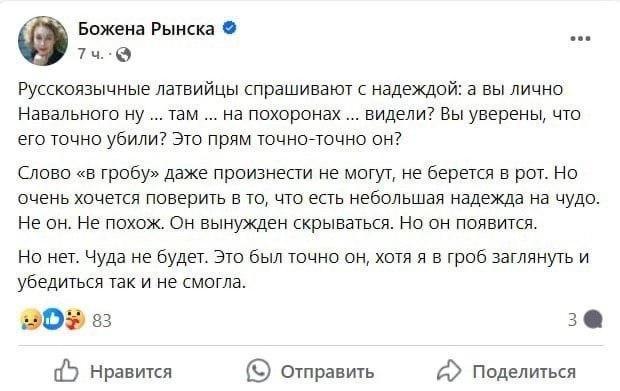This screenshot has width=620, height=391.
Task: Open the three-dot post options menu
Action: pyautogui.click(x=580, y=39)
